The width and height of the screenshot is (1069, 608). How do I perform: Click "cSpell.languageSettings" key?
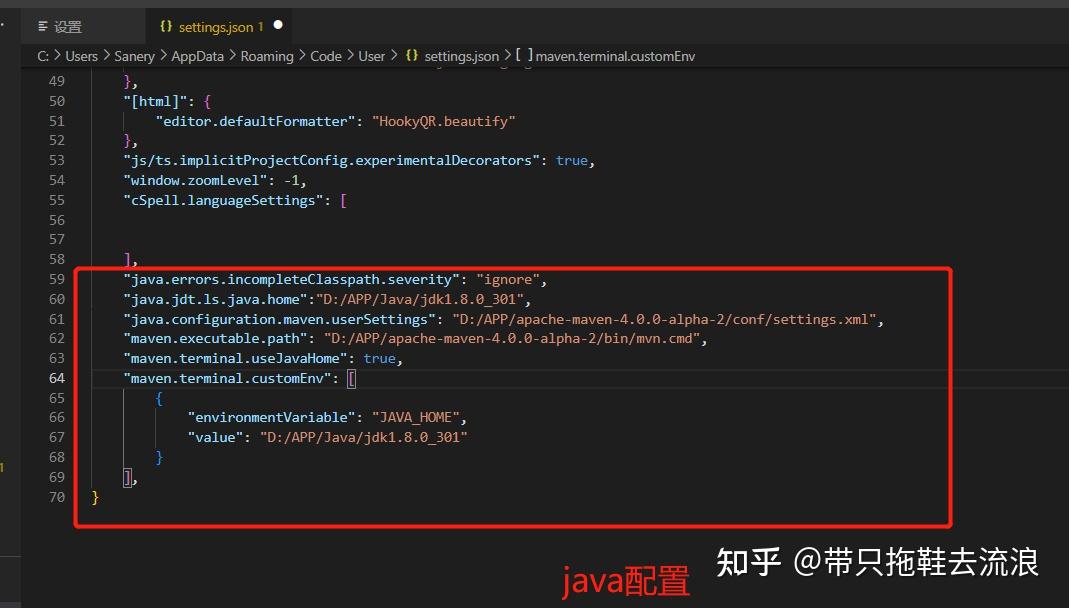(x=224, y=200)
